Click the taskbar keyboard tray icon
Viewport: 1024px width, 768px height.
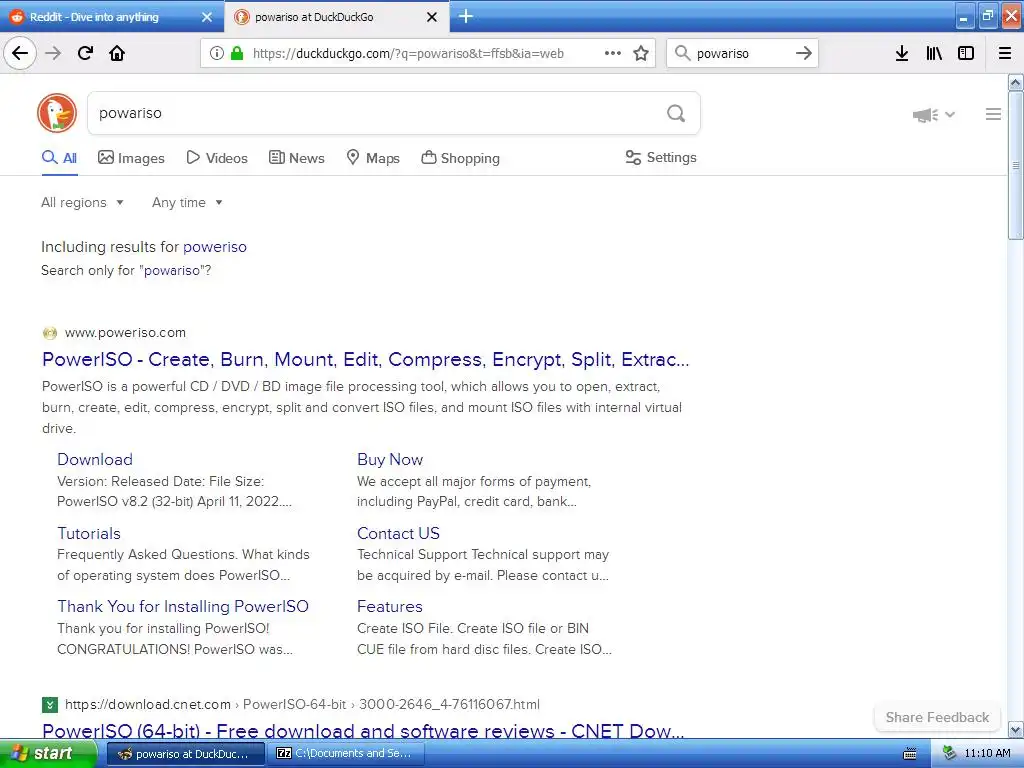(910, 754)
